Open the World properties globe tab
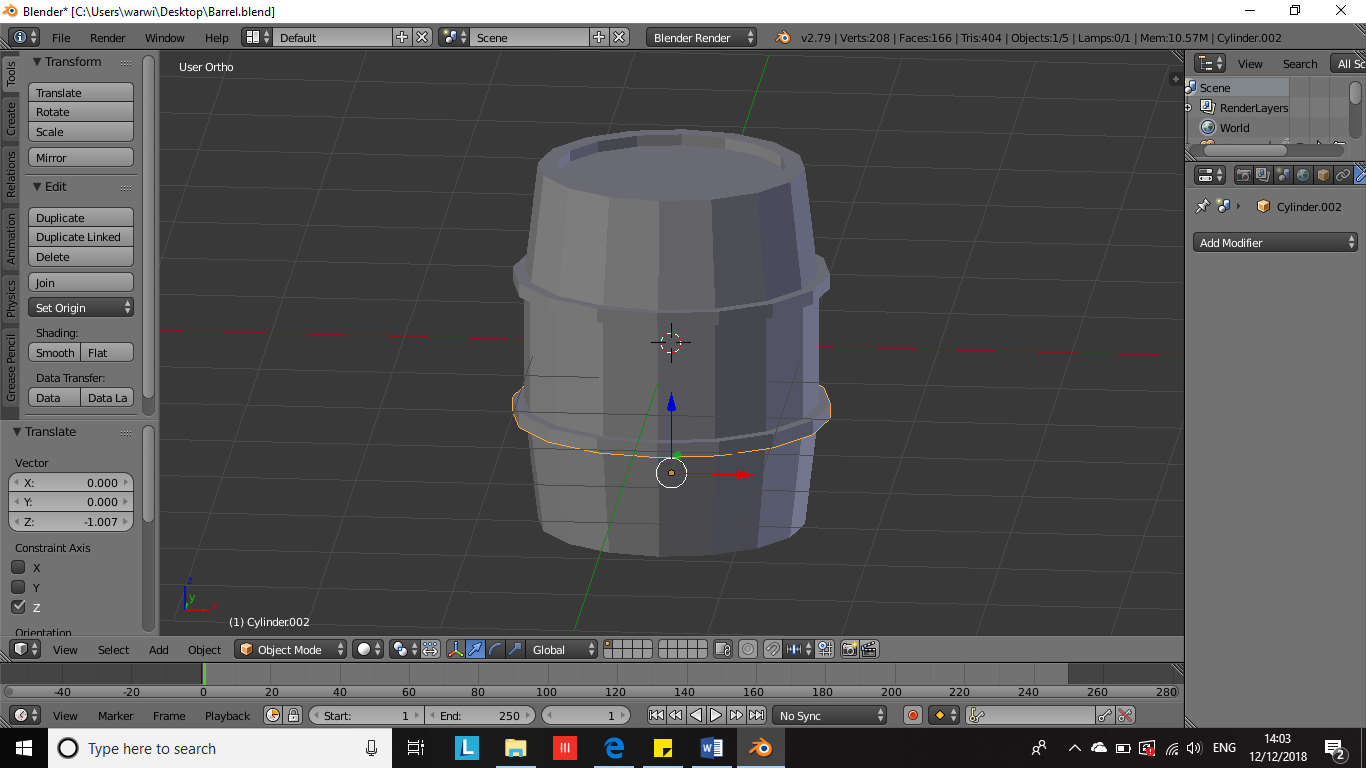This screenshot has height=768, width=1366. click(1303, 175)
